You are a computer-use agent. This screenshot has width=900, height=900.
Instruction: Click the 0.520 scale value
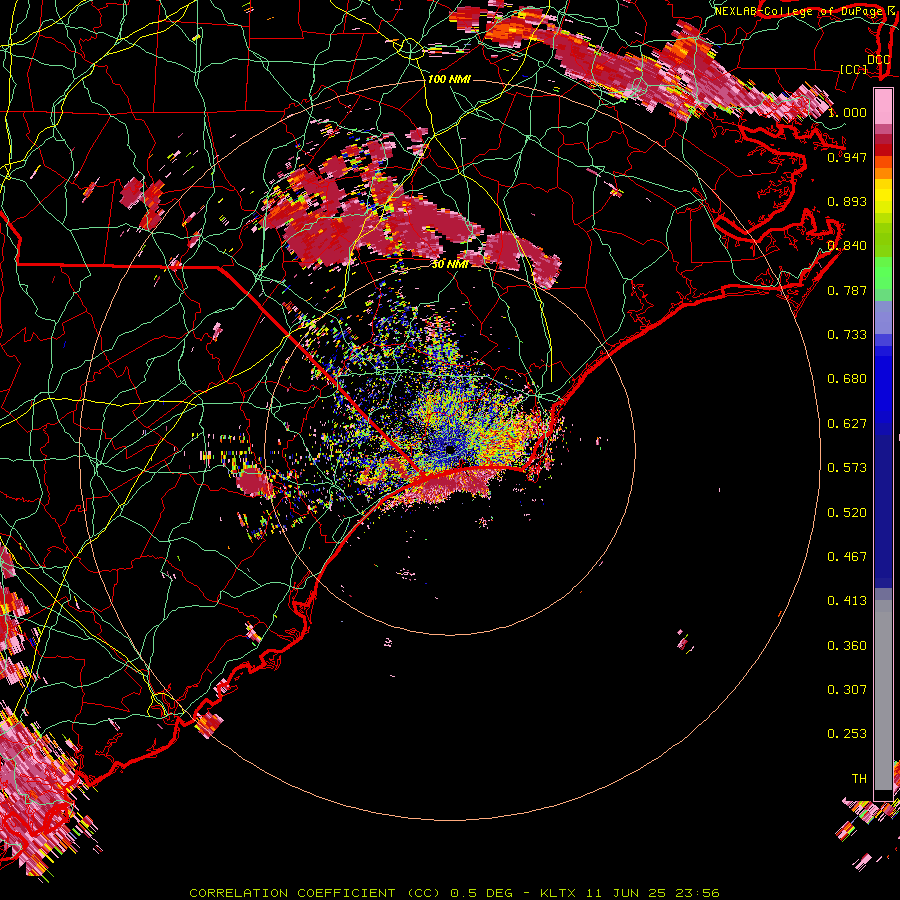click(847, 513)
